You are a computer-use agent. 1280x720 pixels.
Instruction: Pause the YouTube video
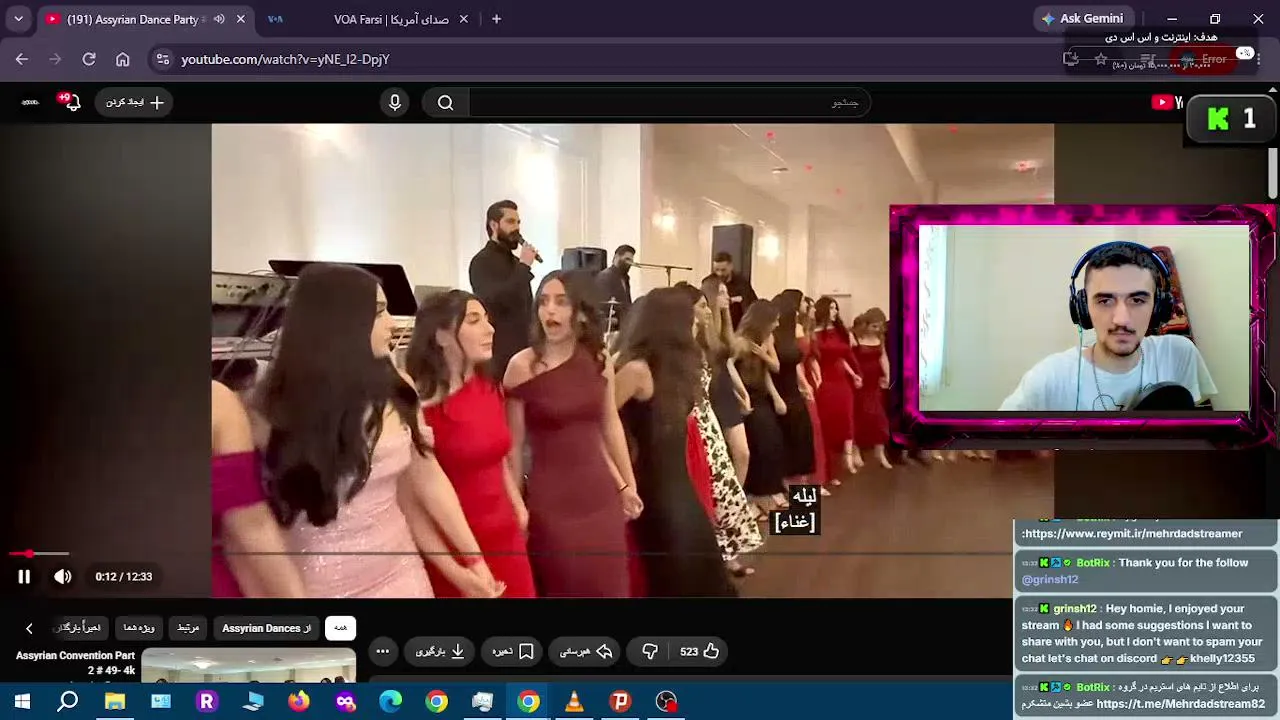(x=24, y=577)
